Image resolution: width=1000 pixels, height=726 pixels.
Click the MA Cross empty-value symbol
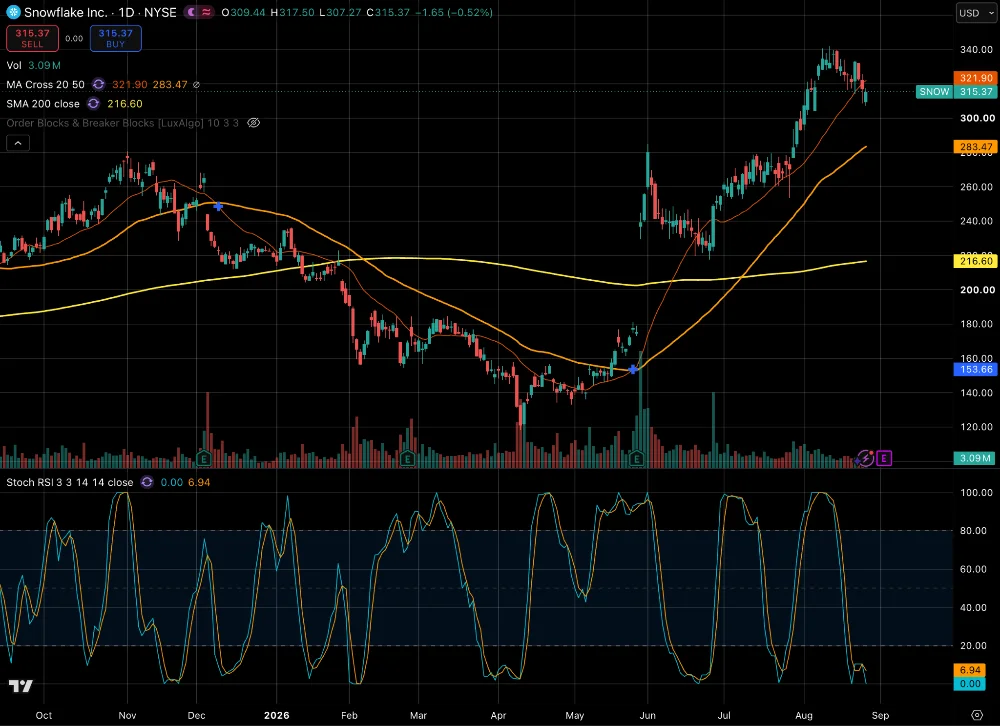[x=196, y=84]
